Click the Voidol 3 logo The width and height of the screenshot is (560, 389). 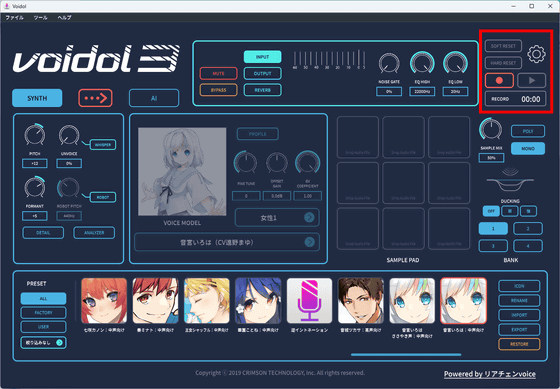[x=96, y=59]
